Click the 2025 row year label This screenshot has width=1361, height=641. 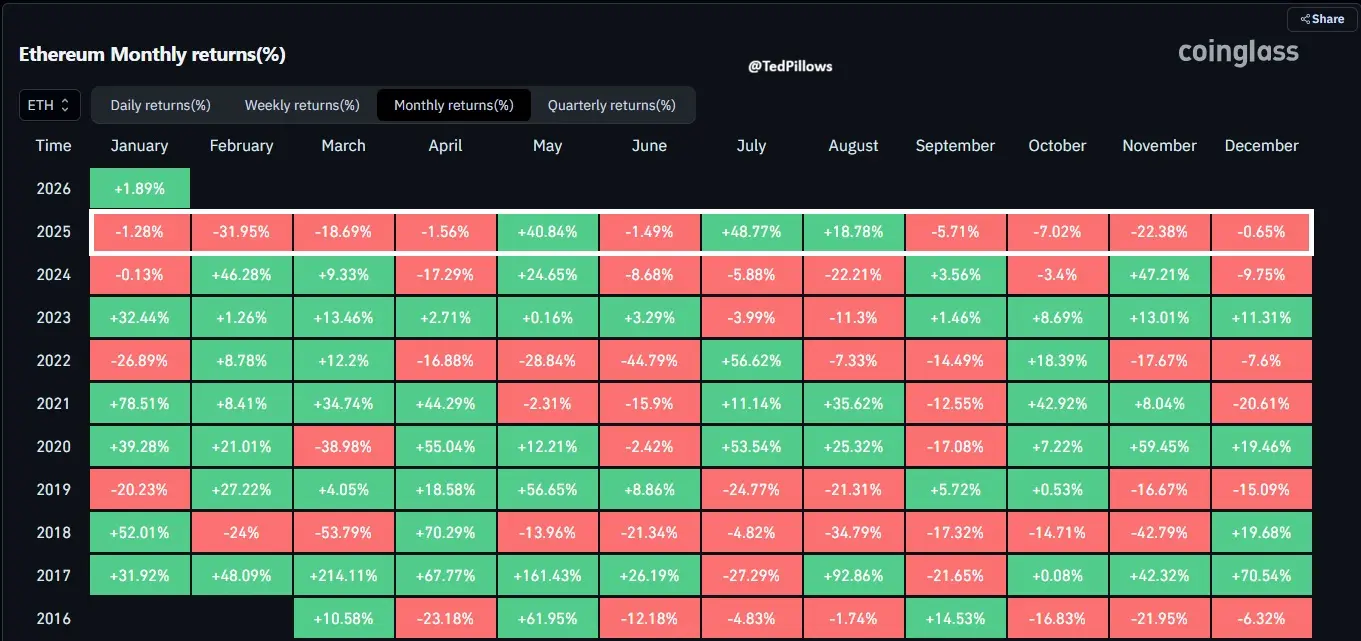tap(53, 232)
